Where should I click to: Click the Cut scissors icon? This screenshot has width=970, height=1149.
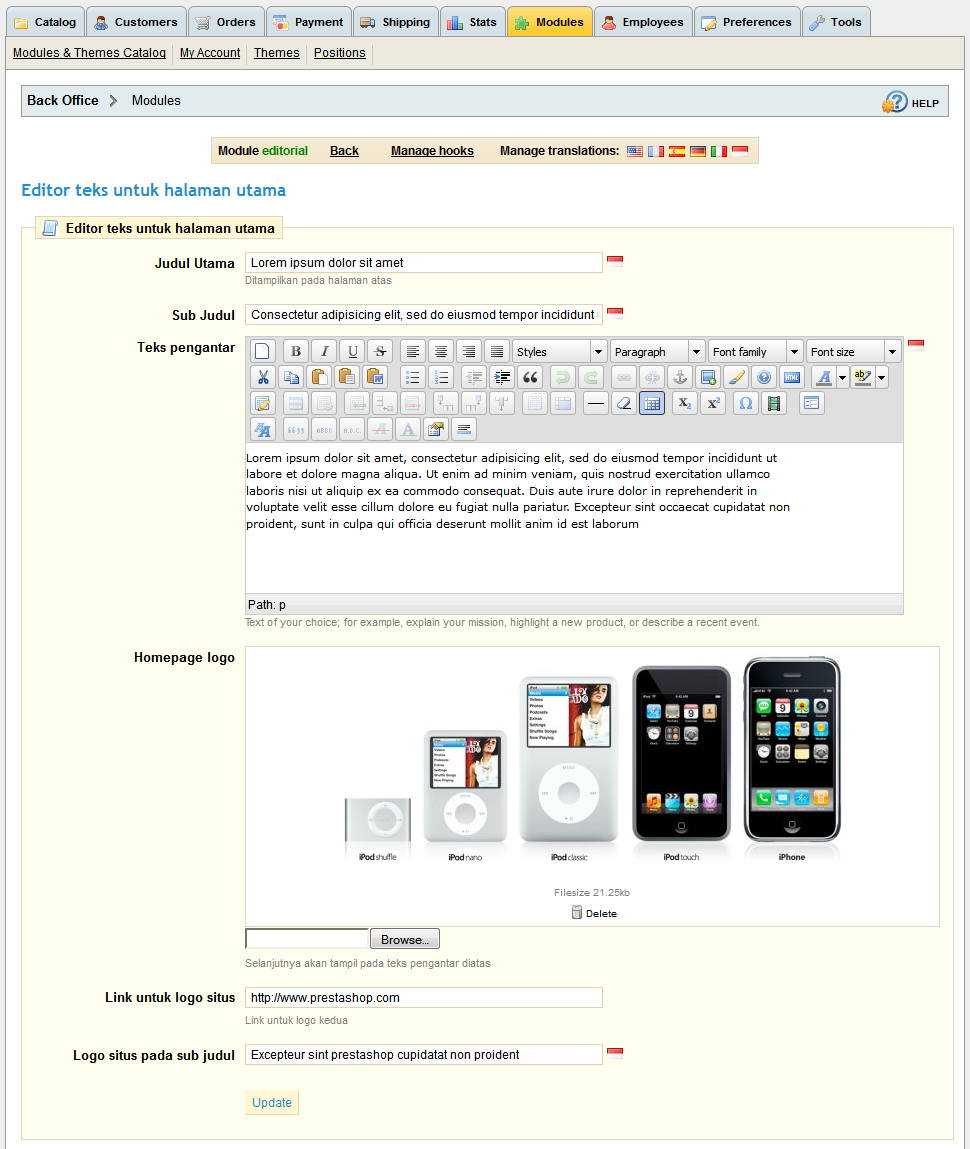[x=262, y=377]
